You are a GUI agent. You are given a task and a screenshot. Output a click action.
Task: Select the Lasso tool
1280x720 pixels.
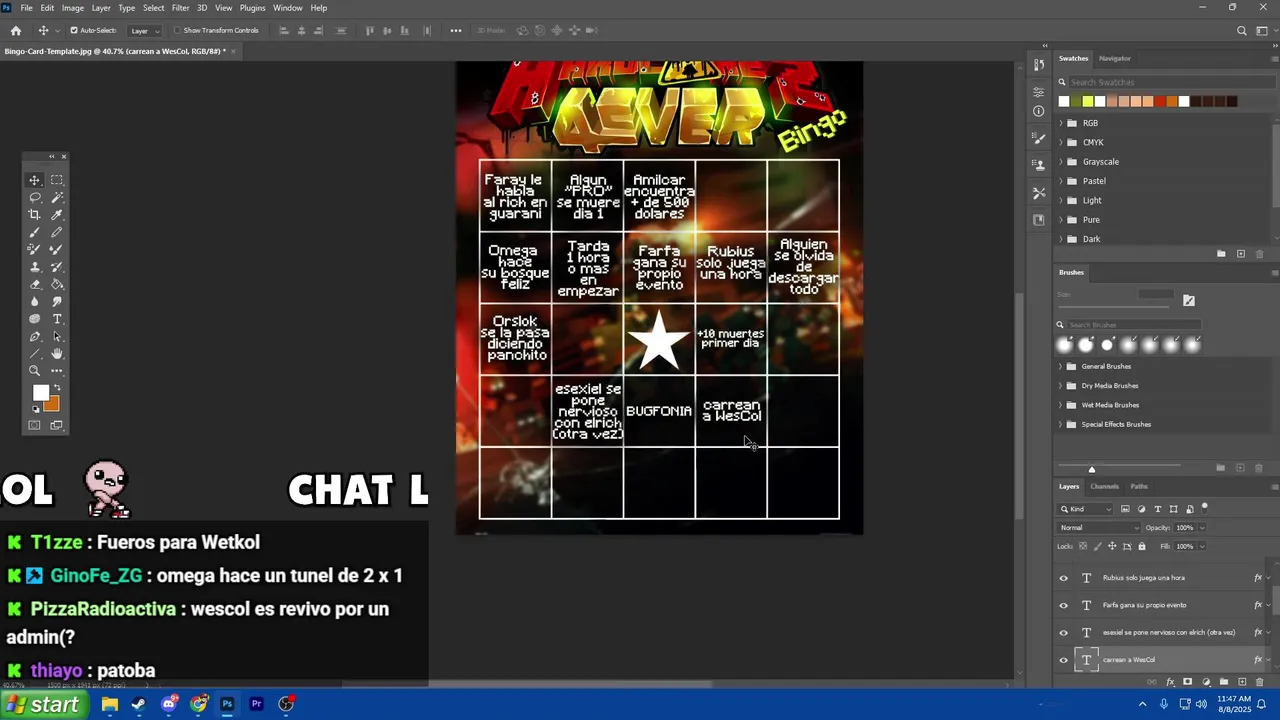35,197
